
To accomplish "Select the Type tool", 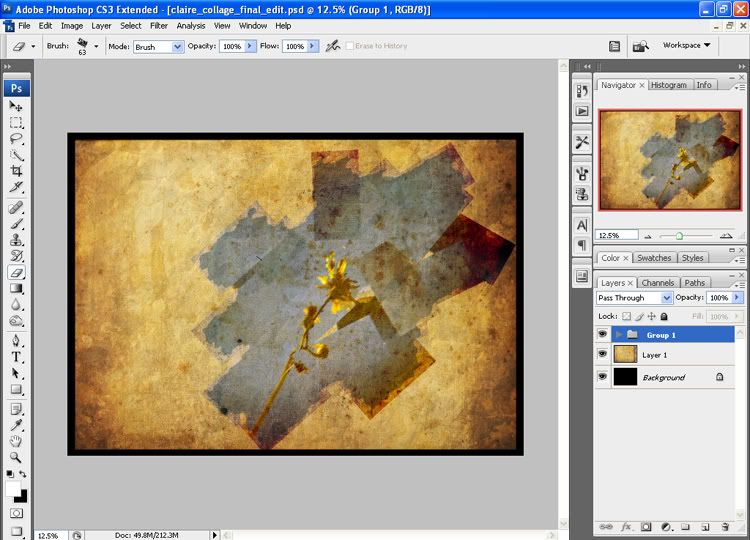I will coord(16,357).
